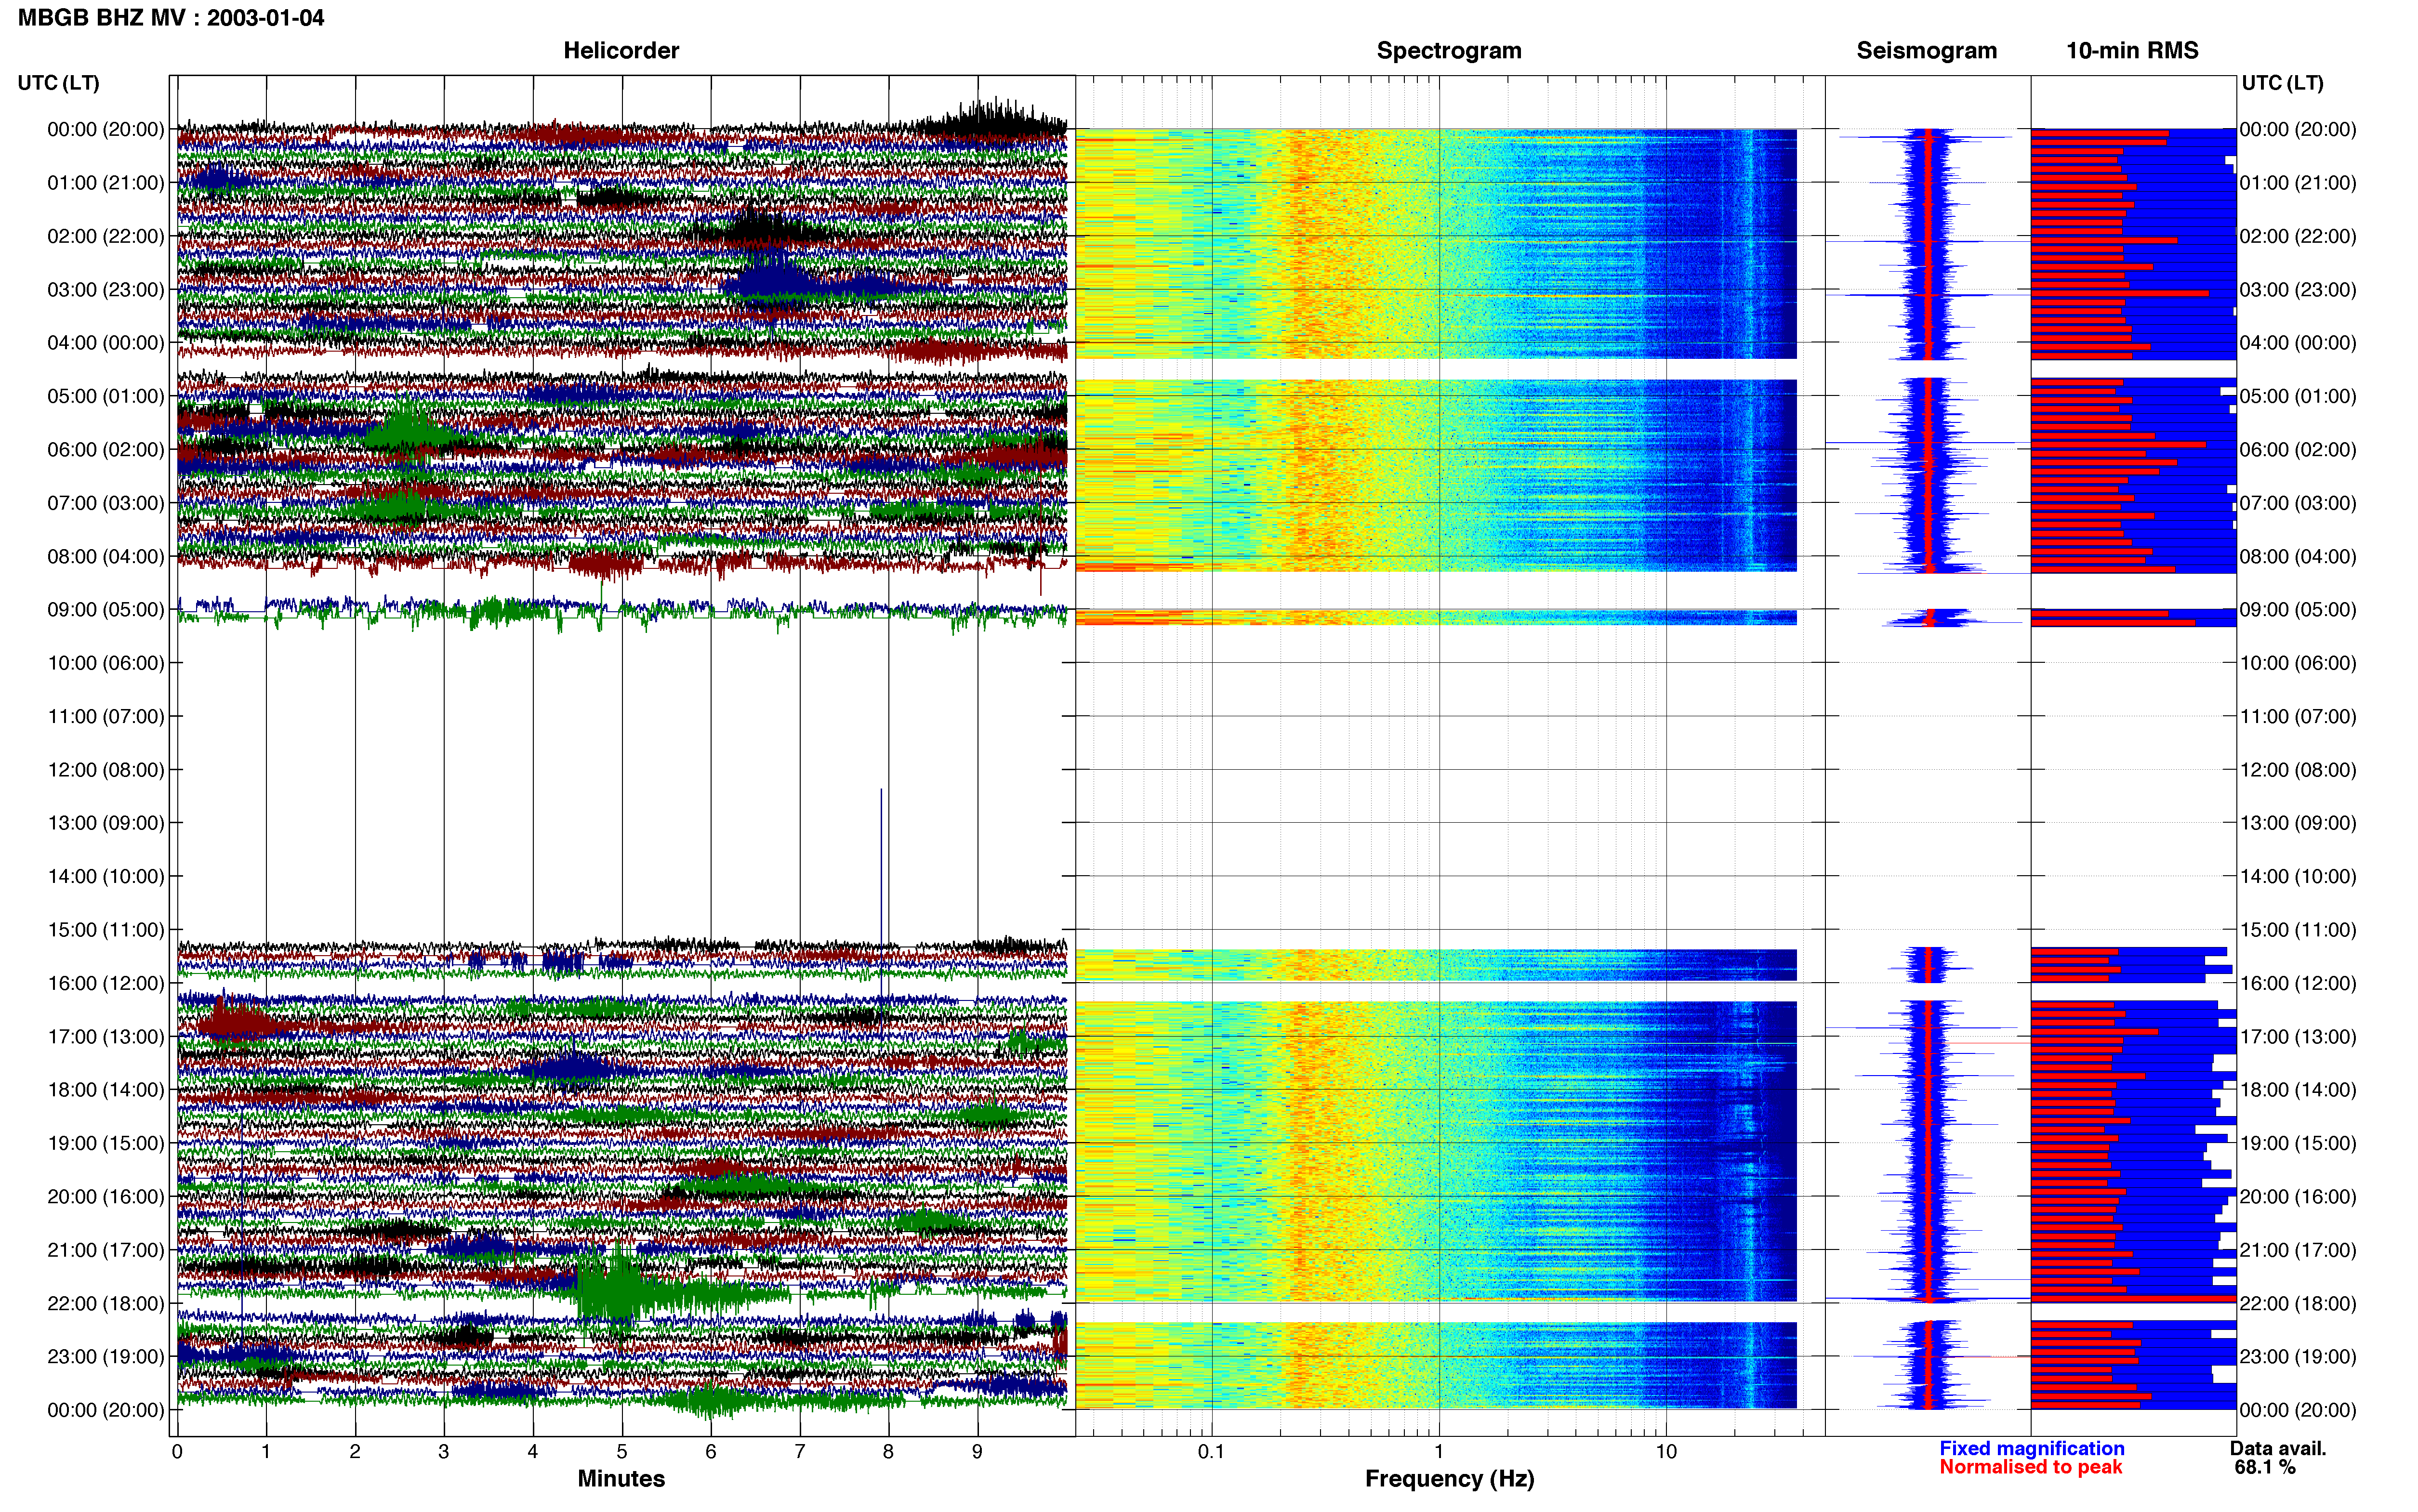Screen dimensions: 2418x1512
Task: Click '02:00 (22:00)' on the helicorder time axis
Action: 106,236
